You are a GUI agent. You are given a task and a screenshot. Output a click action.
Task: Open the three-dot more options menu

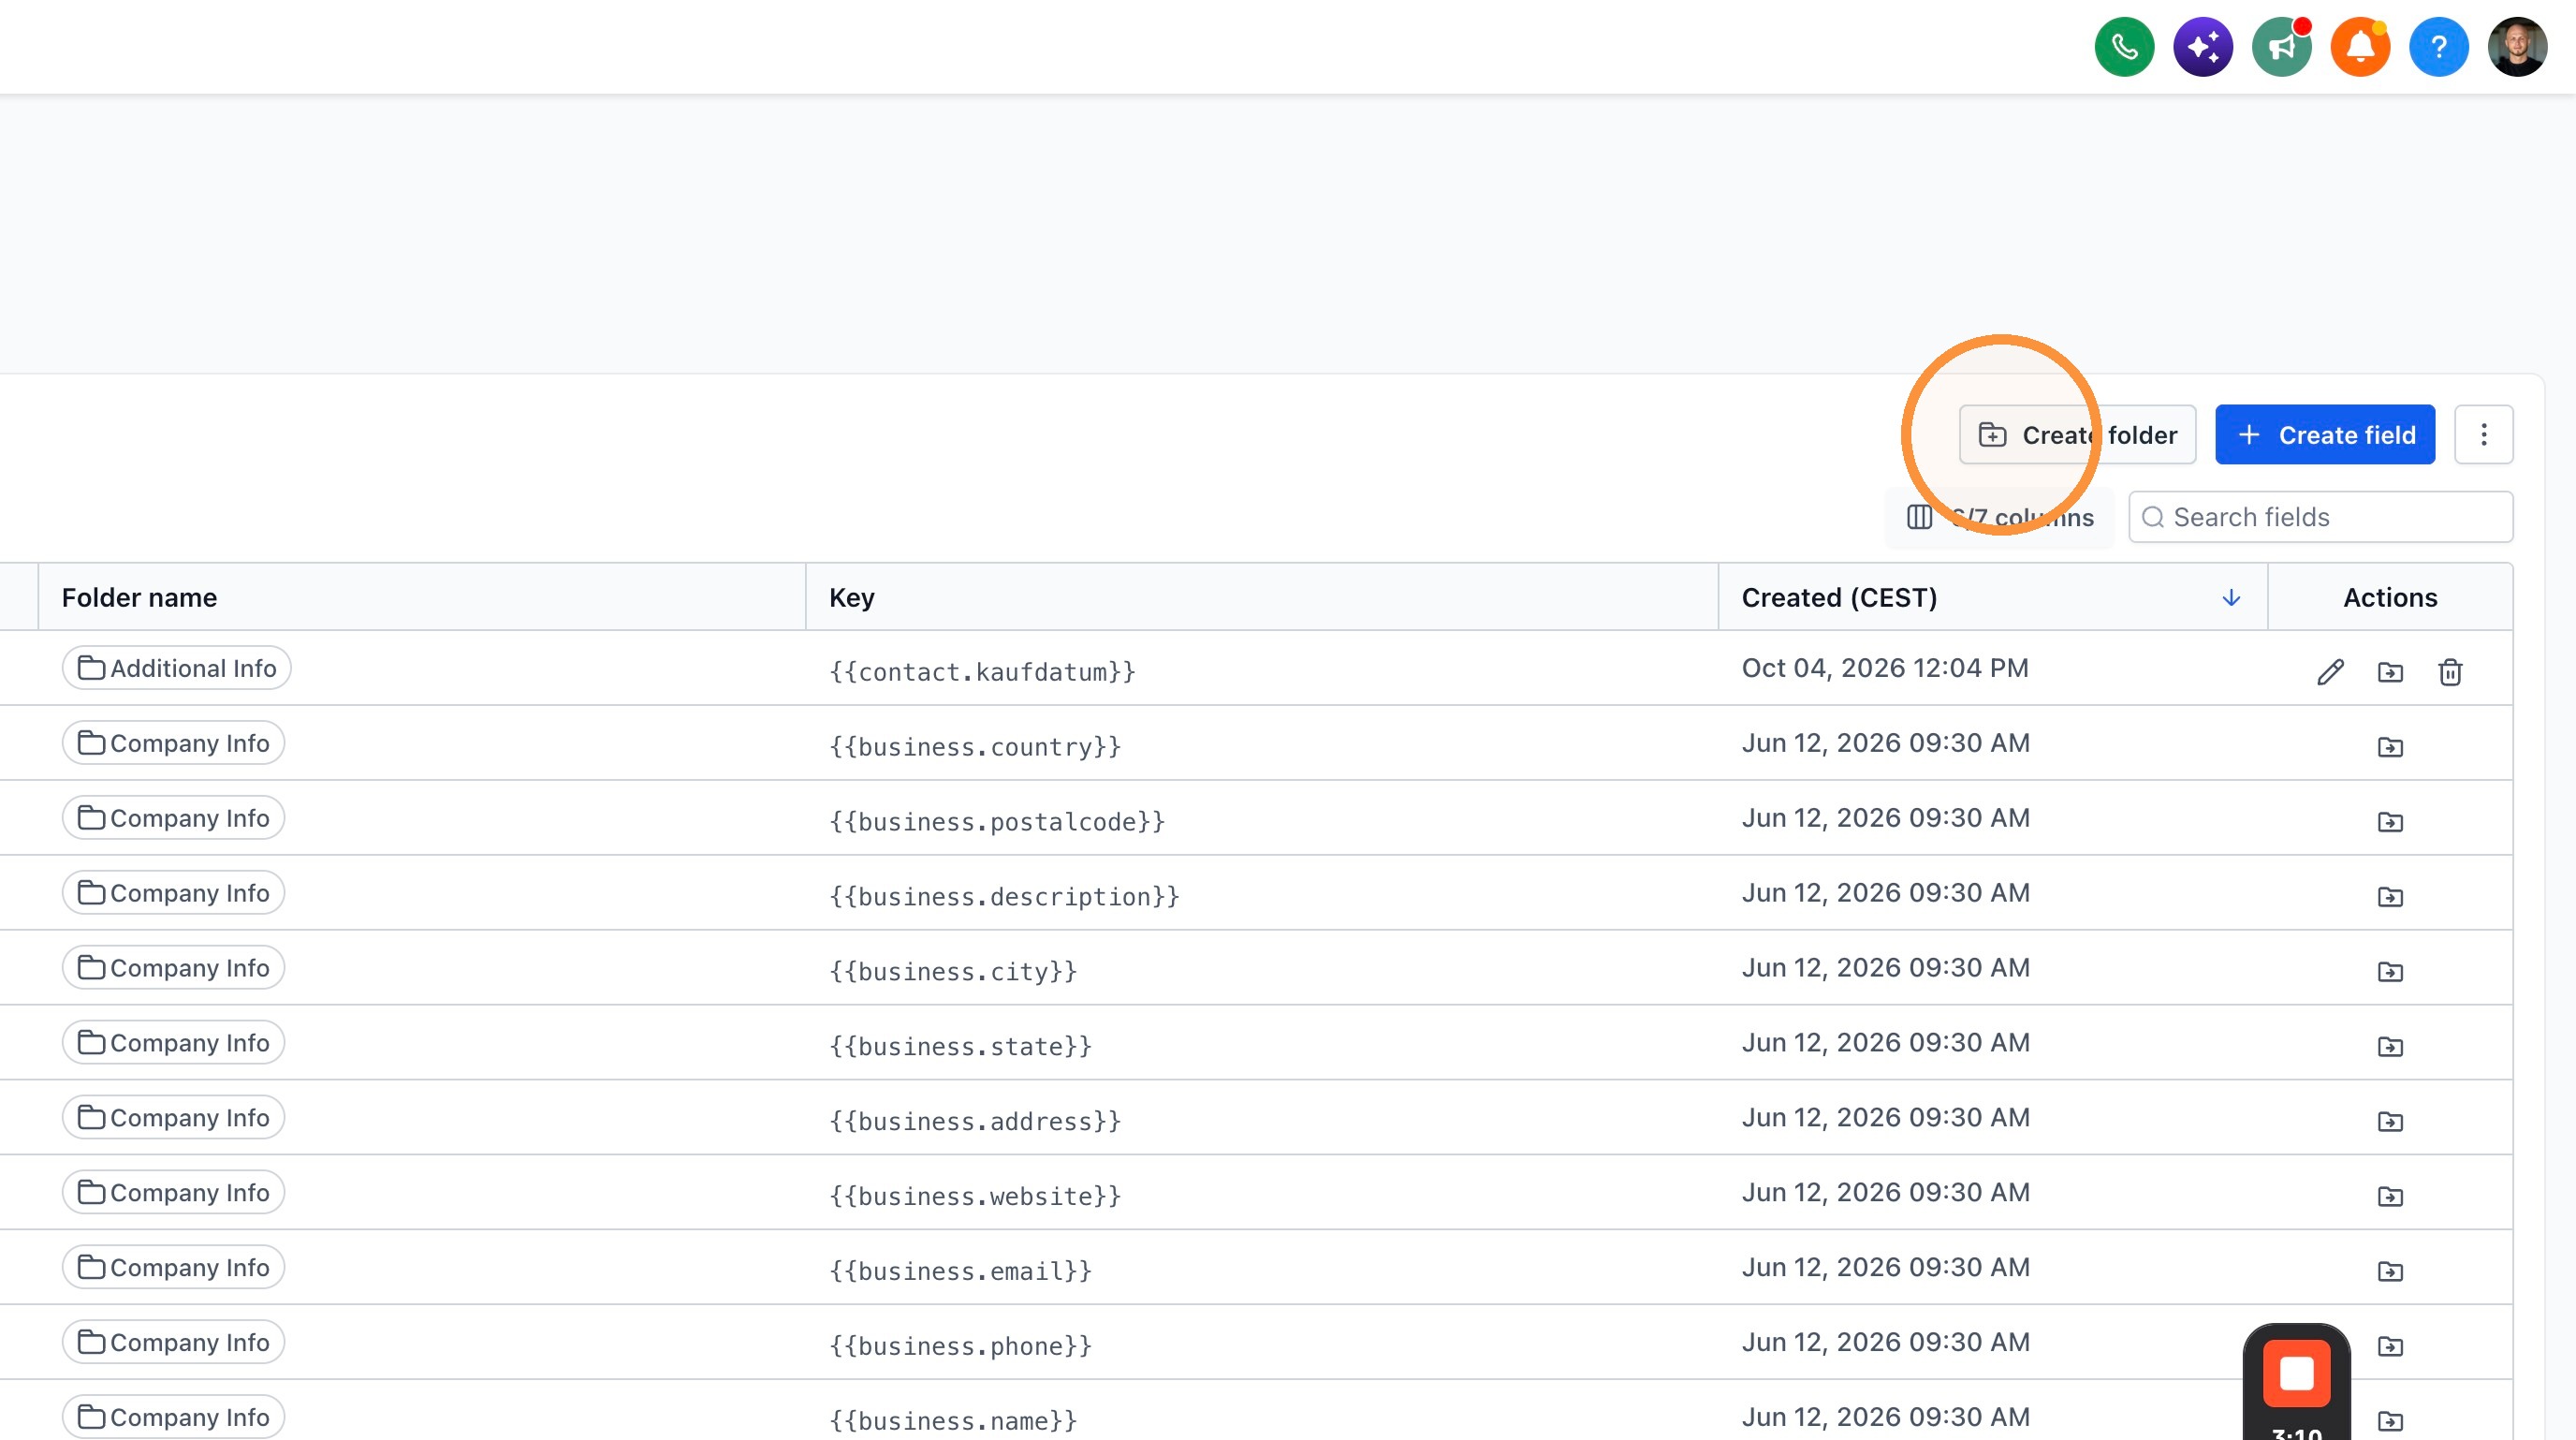pos(2484,435)
